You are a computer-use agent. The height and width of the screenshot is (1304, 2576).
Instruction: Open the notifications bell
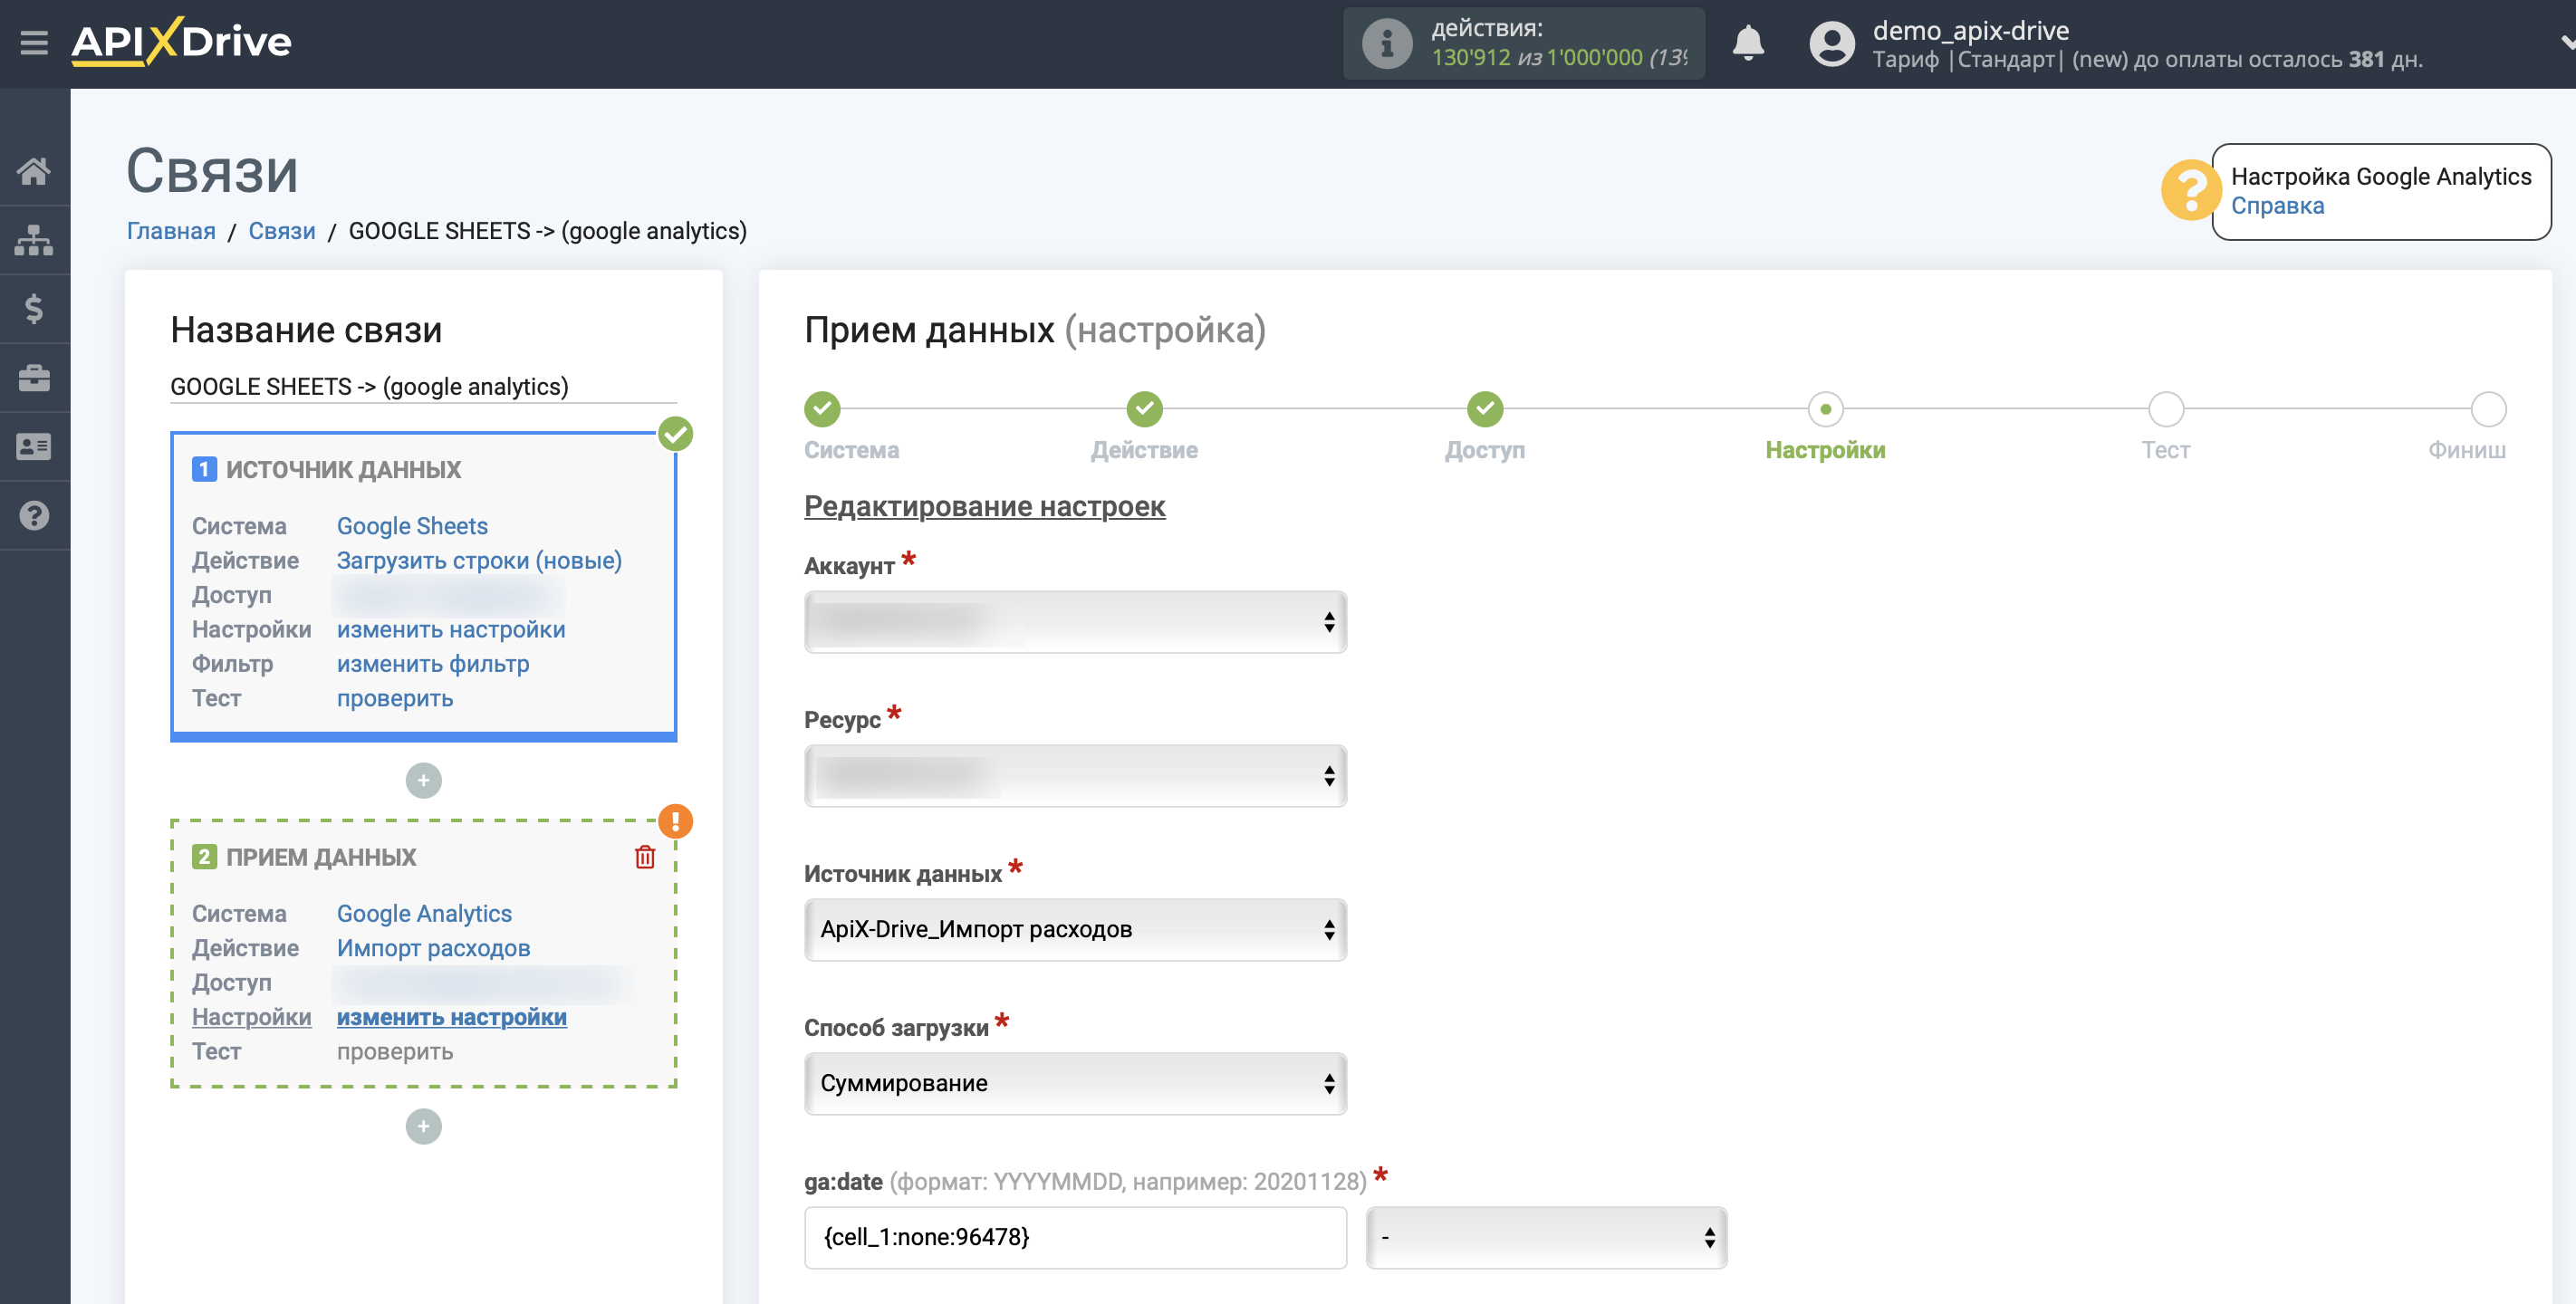pos(1747,43)
